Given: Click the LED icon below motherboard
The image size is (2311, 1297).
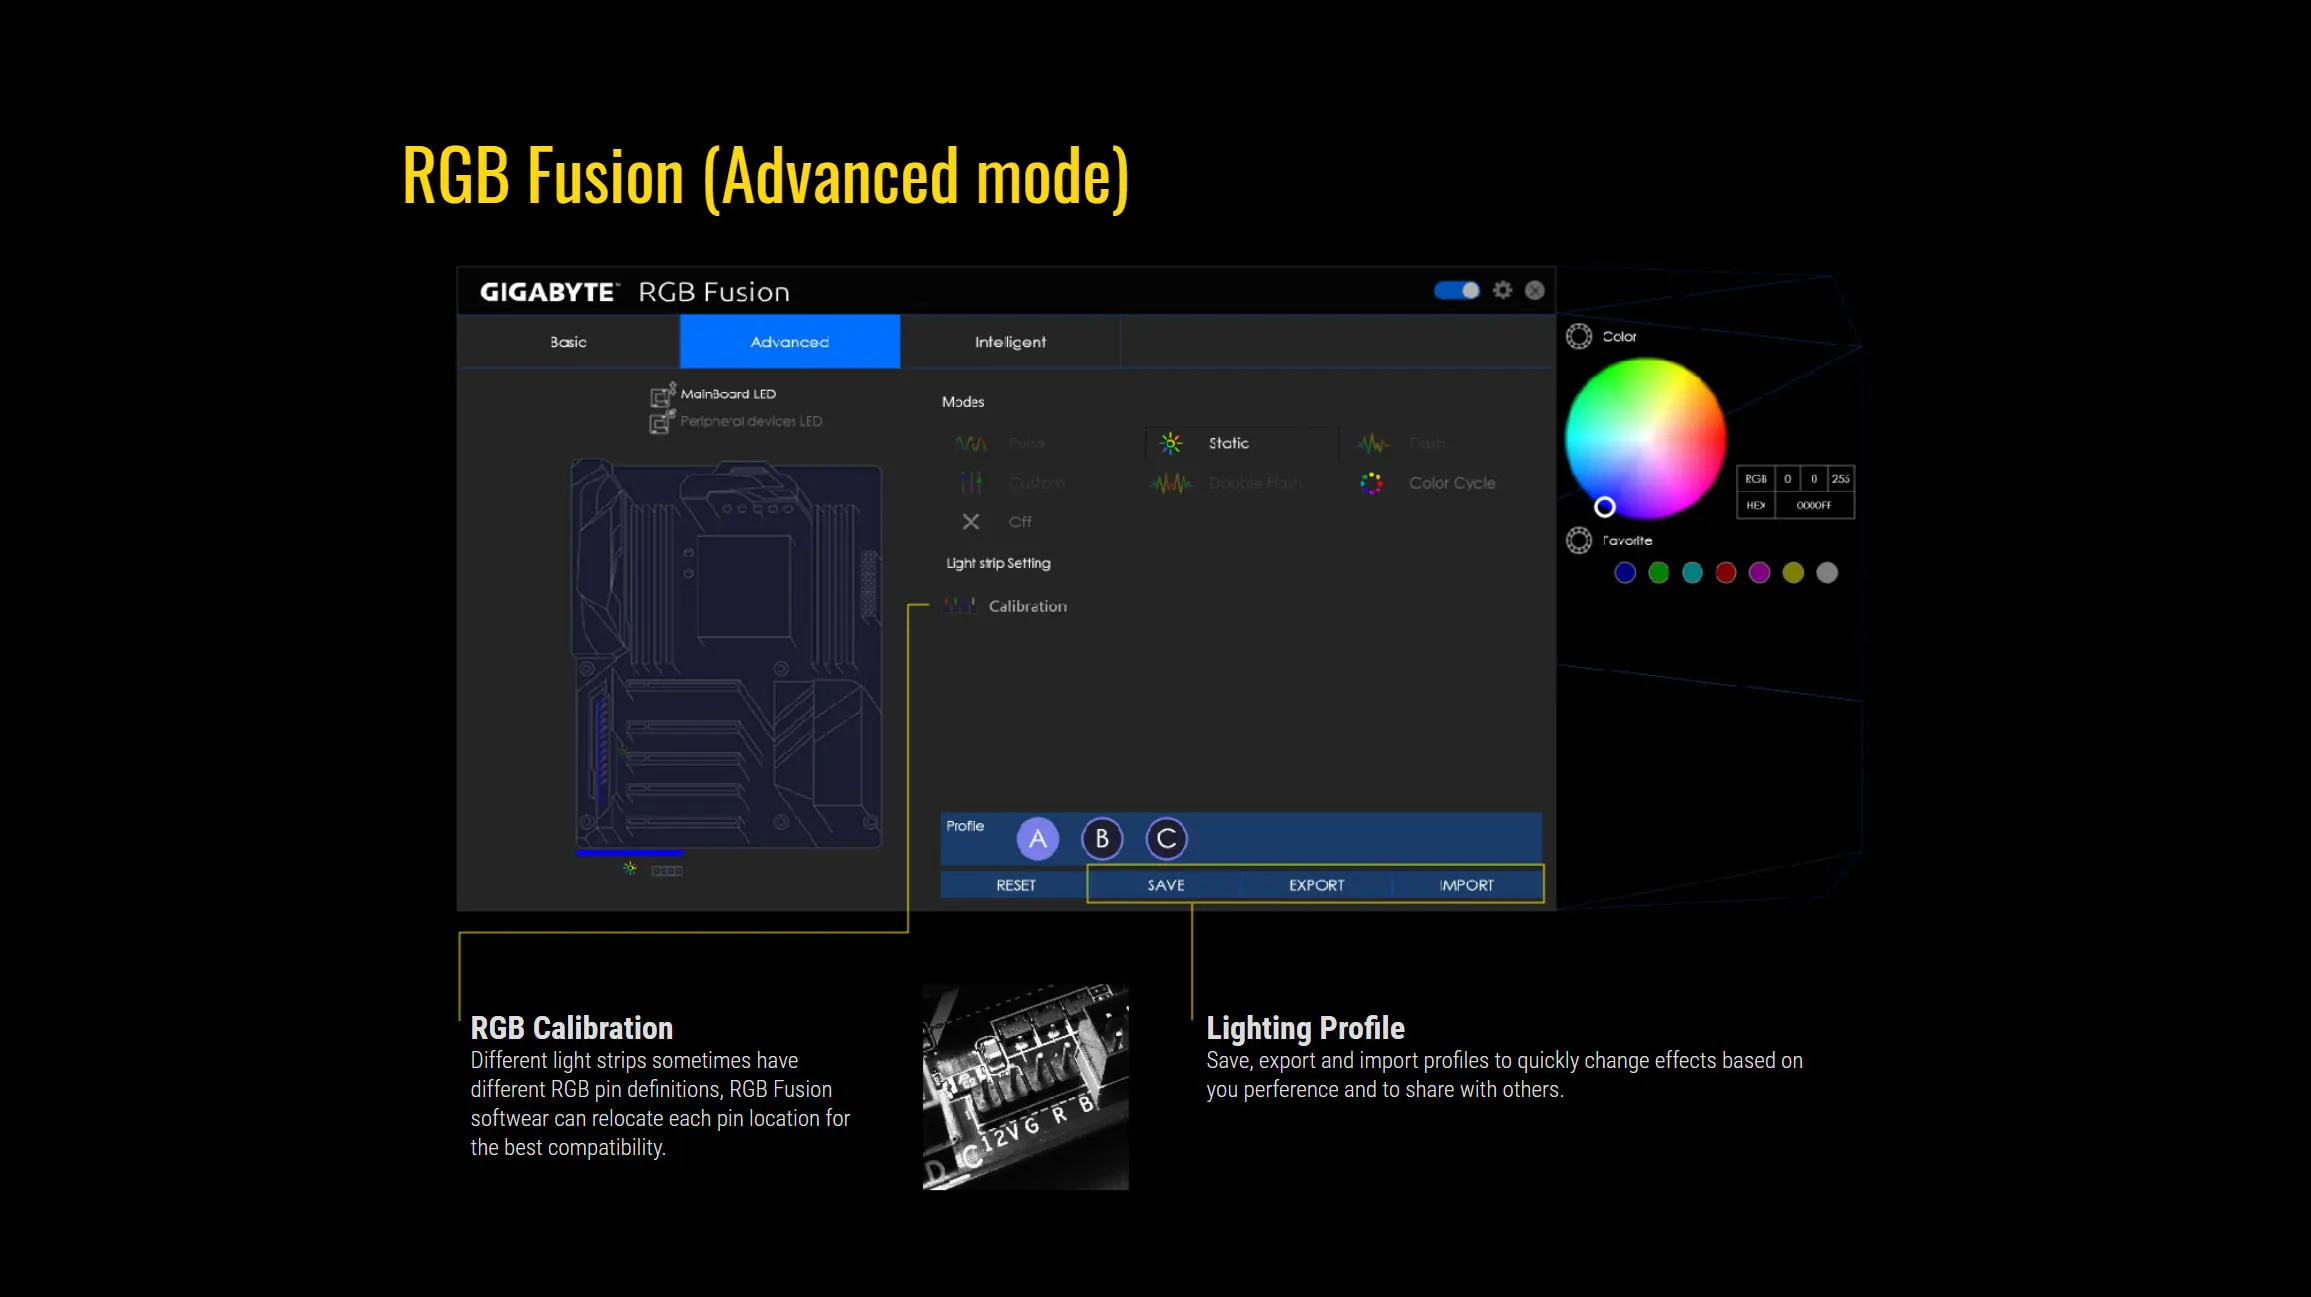Looking at the screenshot, I should click(629, 868).
